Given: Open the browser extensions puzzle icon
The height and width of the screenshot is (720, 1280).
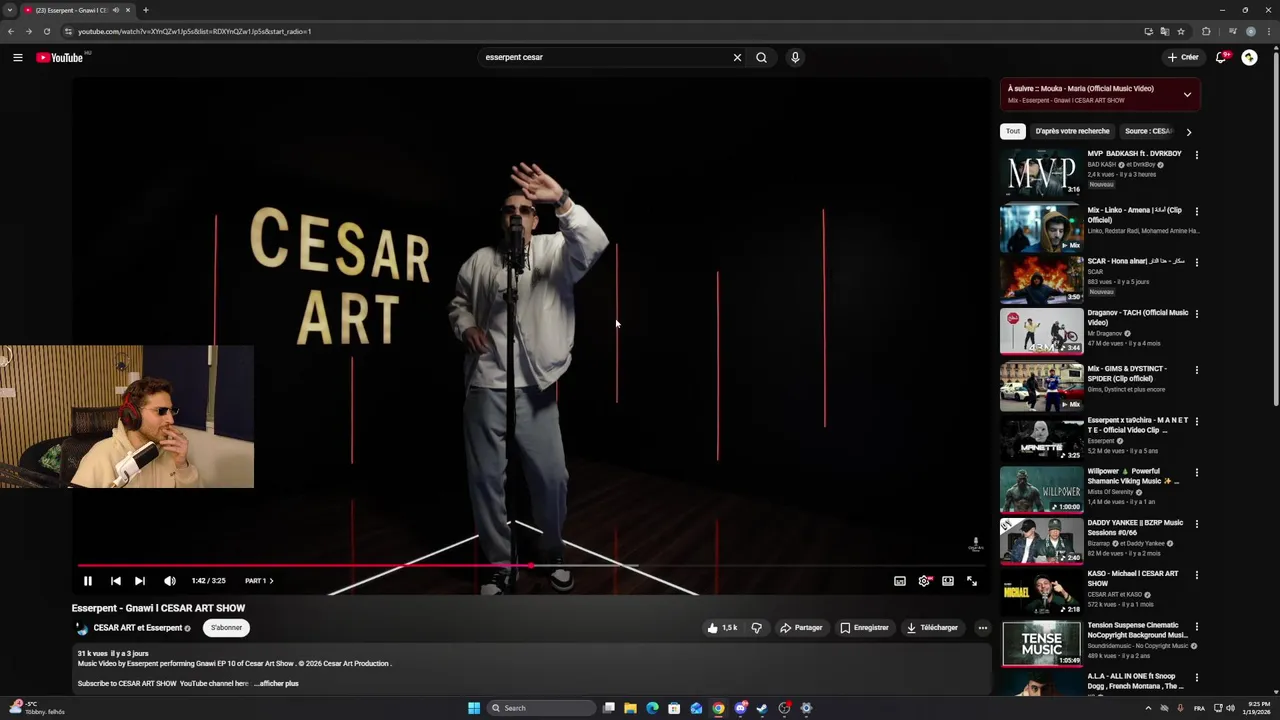Looking at the screenshot, I should (x=1206, y=31).
